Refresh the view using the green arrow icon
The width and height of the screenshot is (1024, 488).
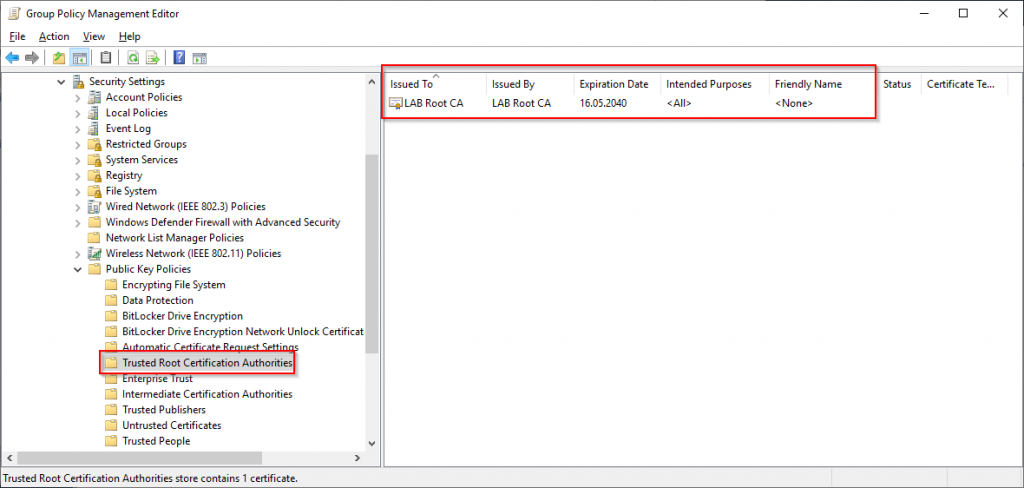133,58
